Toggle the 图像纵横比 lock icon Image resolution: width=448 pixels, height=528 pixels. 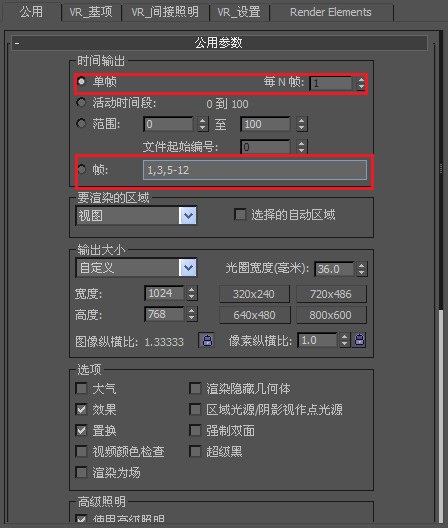pos(207,340)
